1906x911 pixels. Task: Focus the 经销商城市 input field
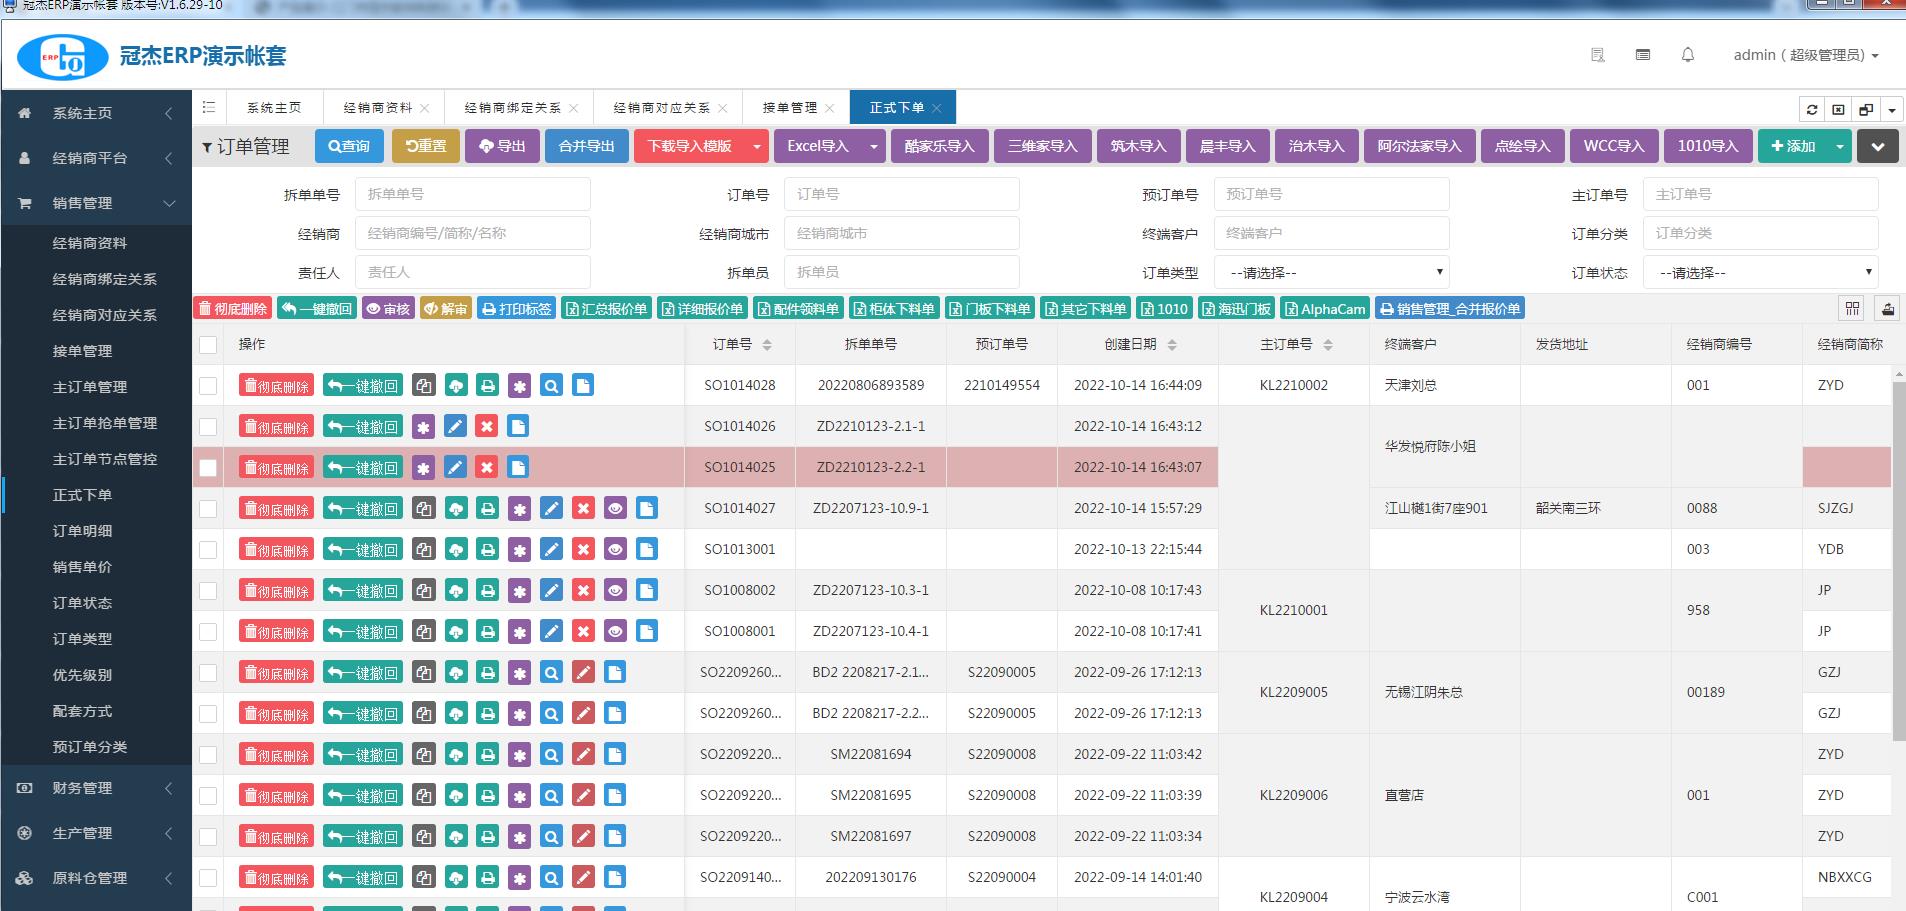(901, 233)
